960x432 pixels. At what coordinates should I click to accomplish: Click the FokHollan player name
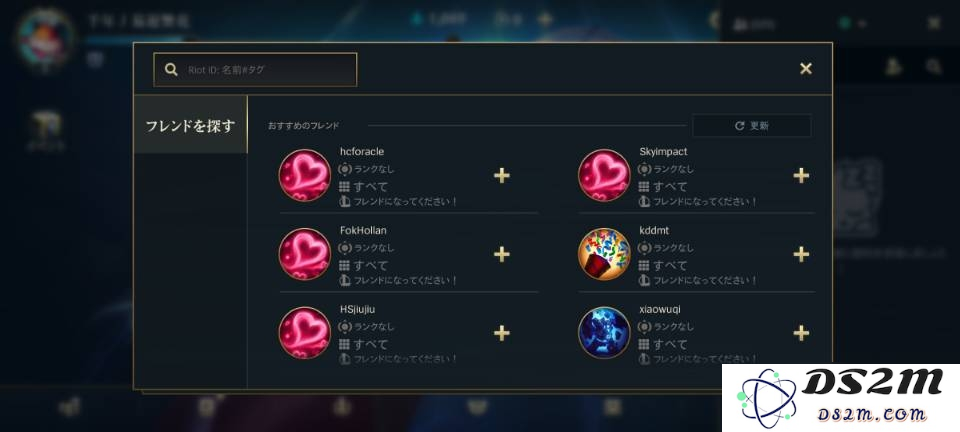(x=363, y=231)
